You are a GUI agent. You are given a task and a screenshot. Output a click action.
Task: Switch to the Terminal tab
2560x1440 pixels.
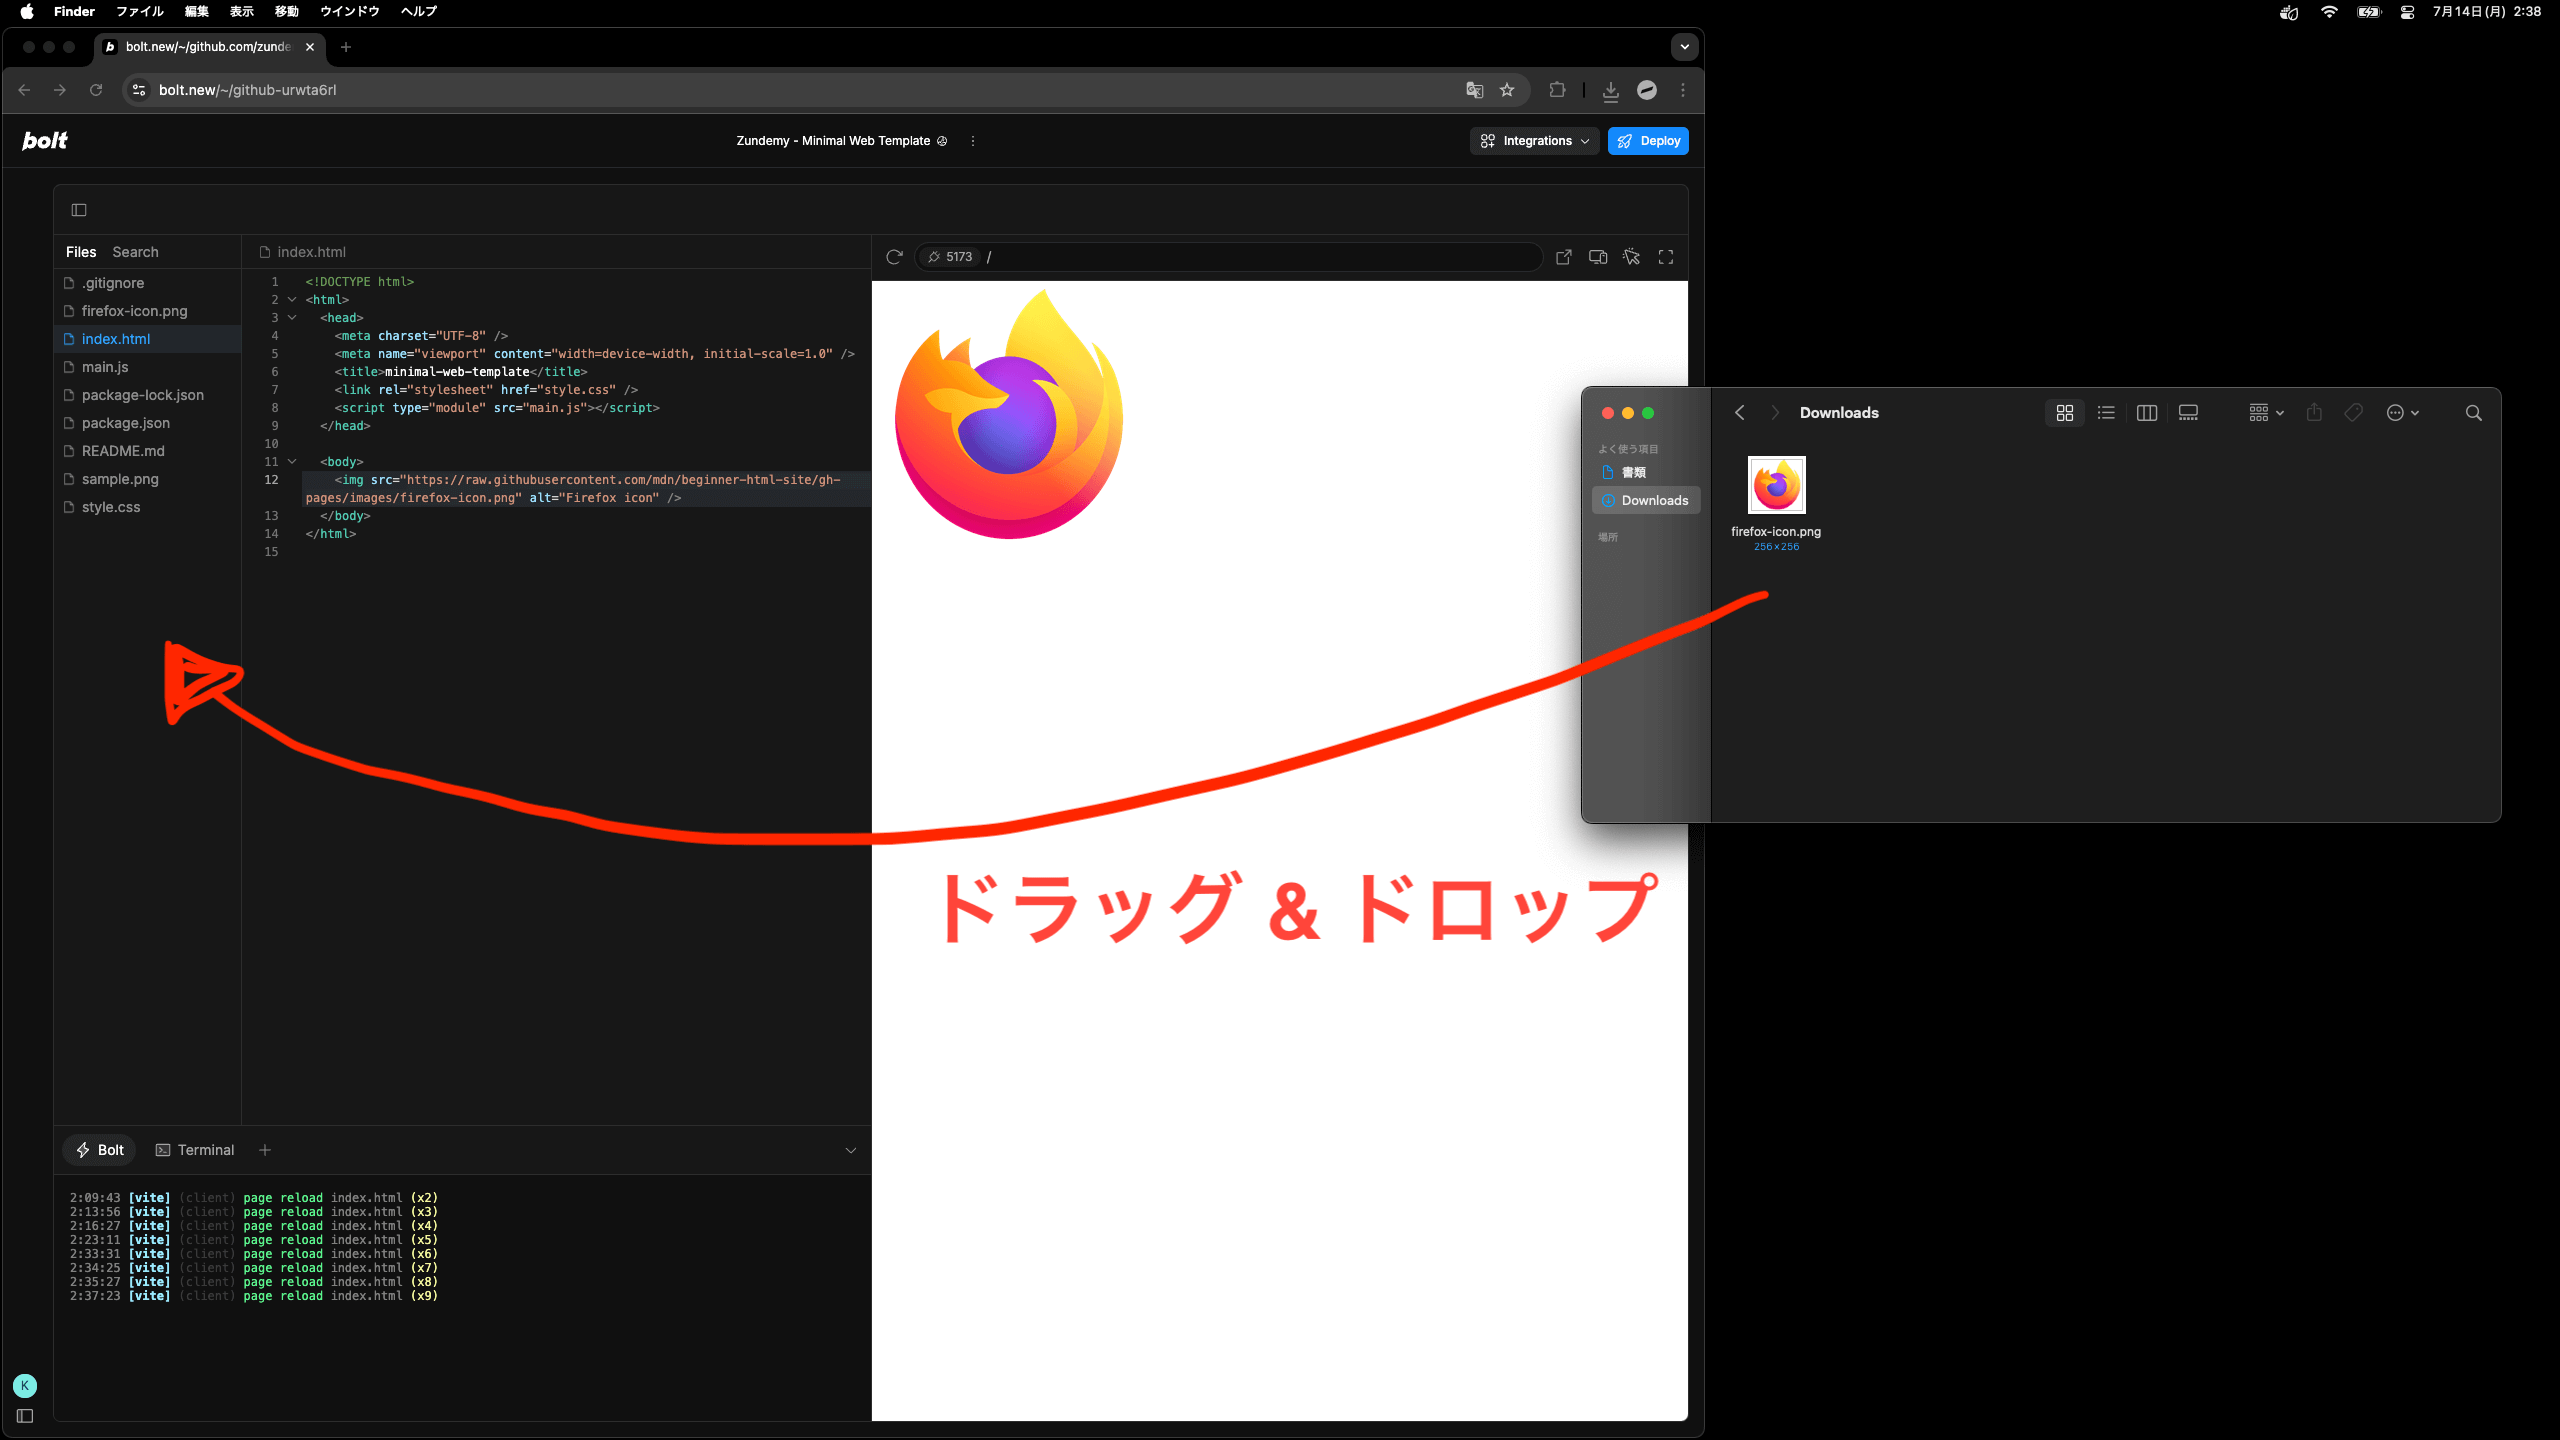[x=195, y=1150]
